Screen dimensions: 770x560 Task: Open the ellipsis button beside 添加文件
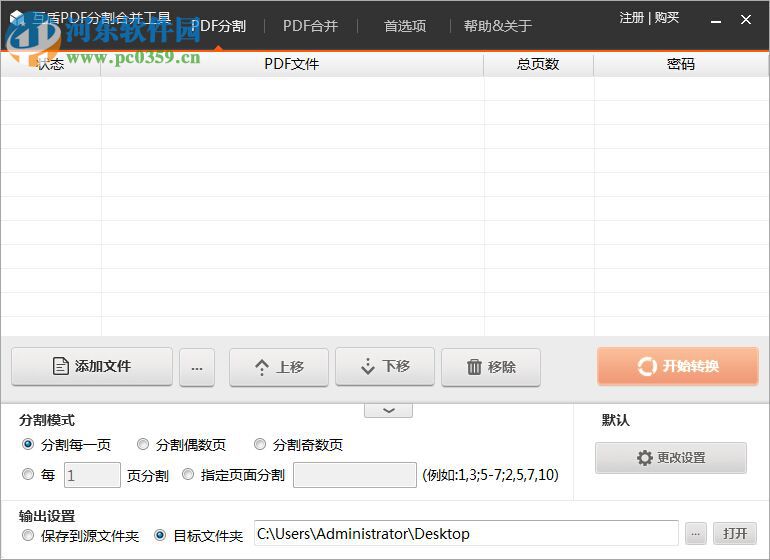coord(197,367)
